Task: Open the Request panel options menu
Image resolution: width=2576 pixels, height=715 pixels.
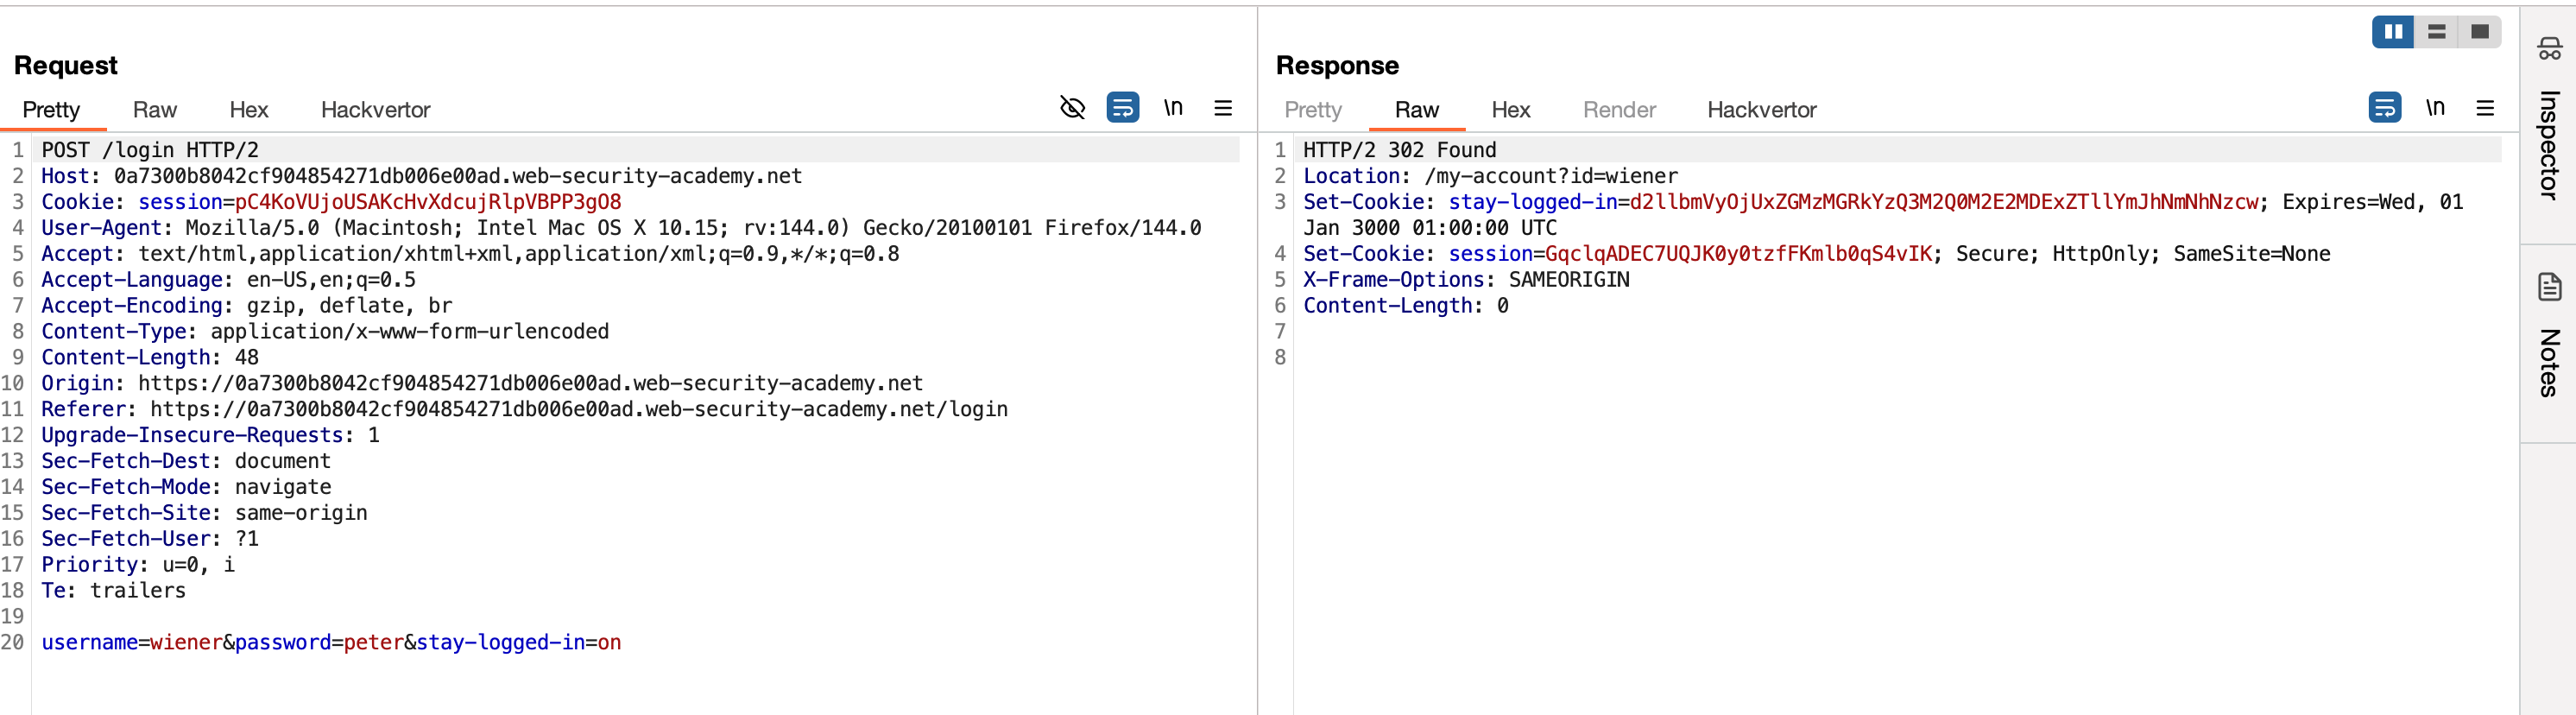Action: [x=1222, y=108]
